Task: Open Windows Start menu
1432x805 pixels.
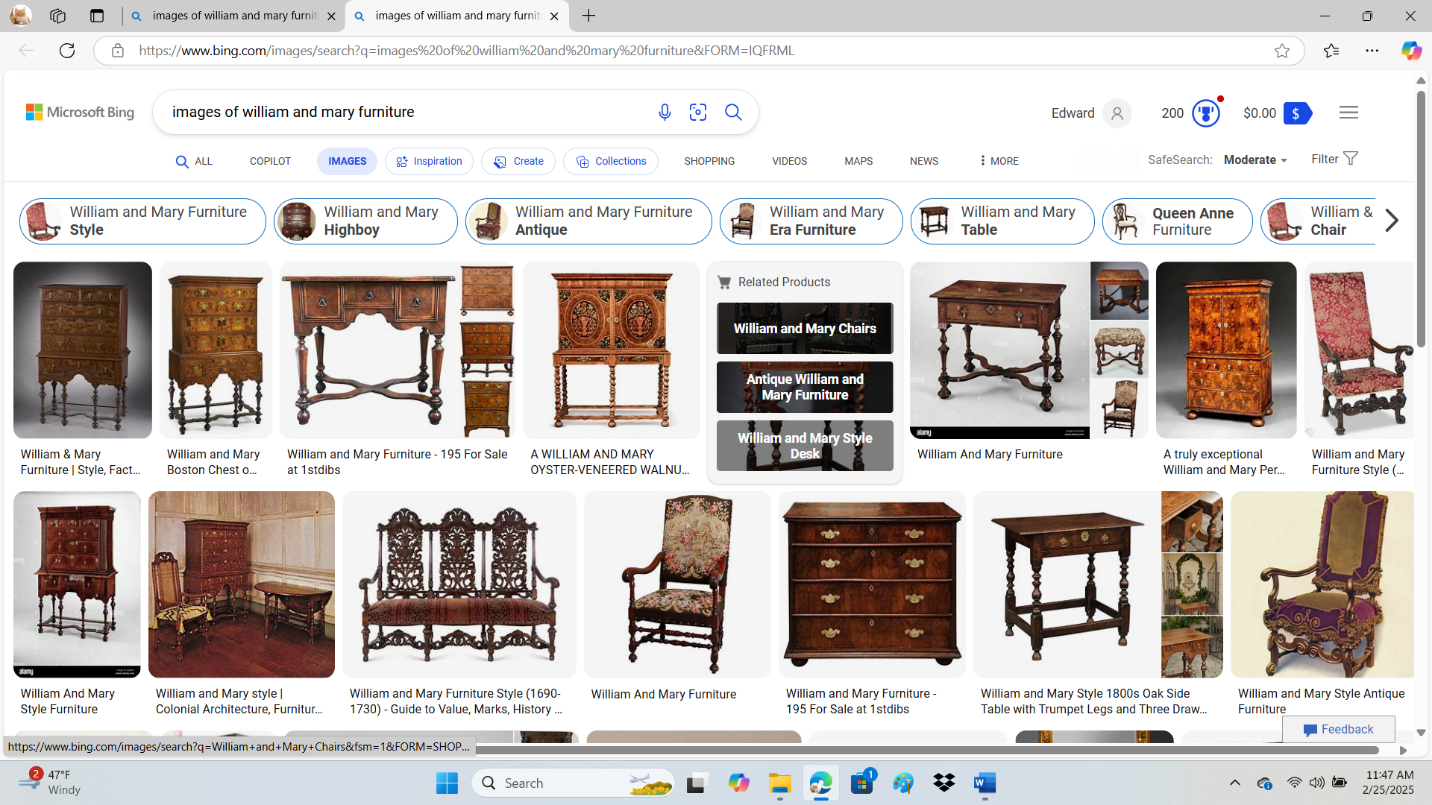Action: pyautogui.click(x=446, y=783)
